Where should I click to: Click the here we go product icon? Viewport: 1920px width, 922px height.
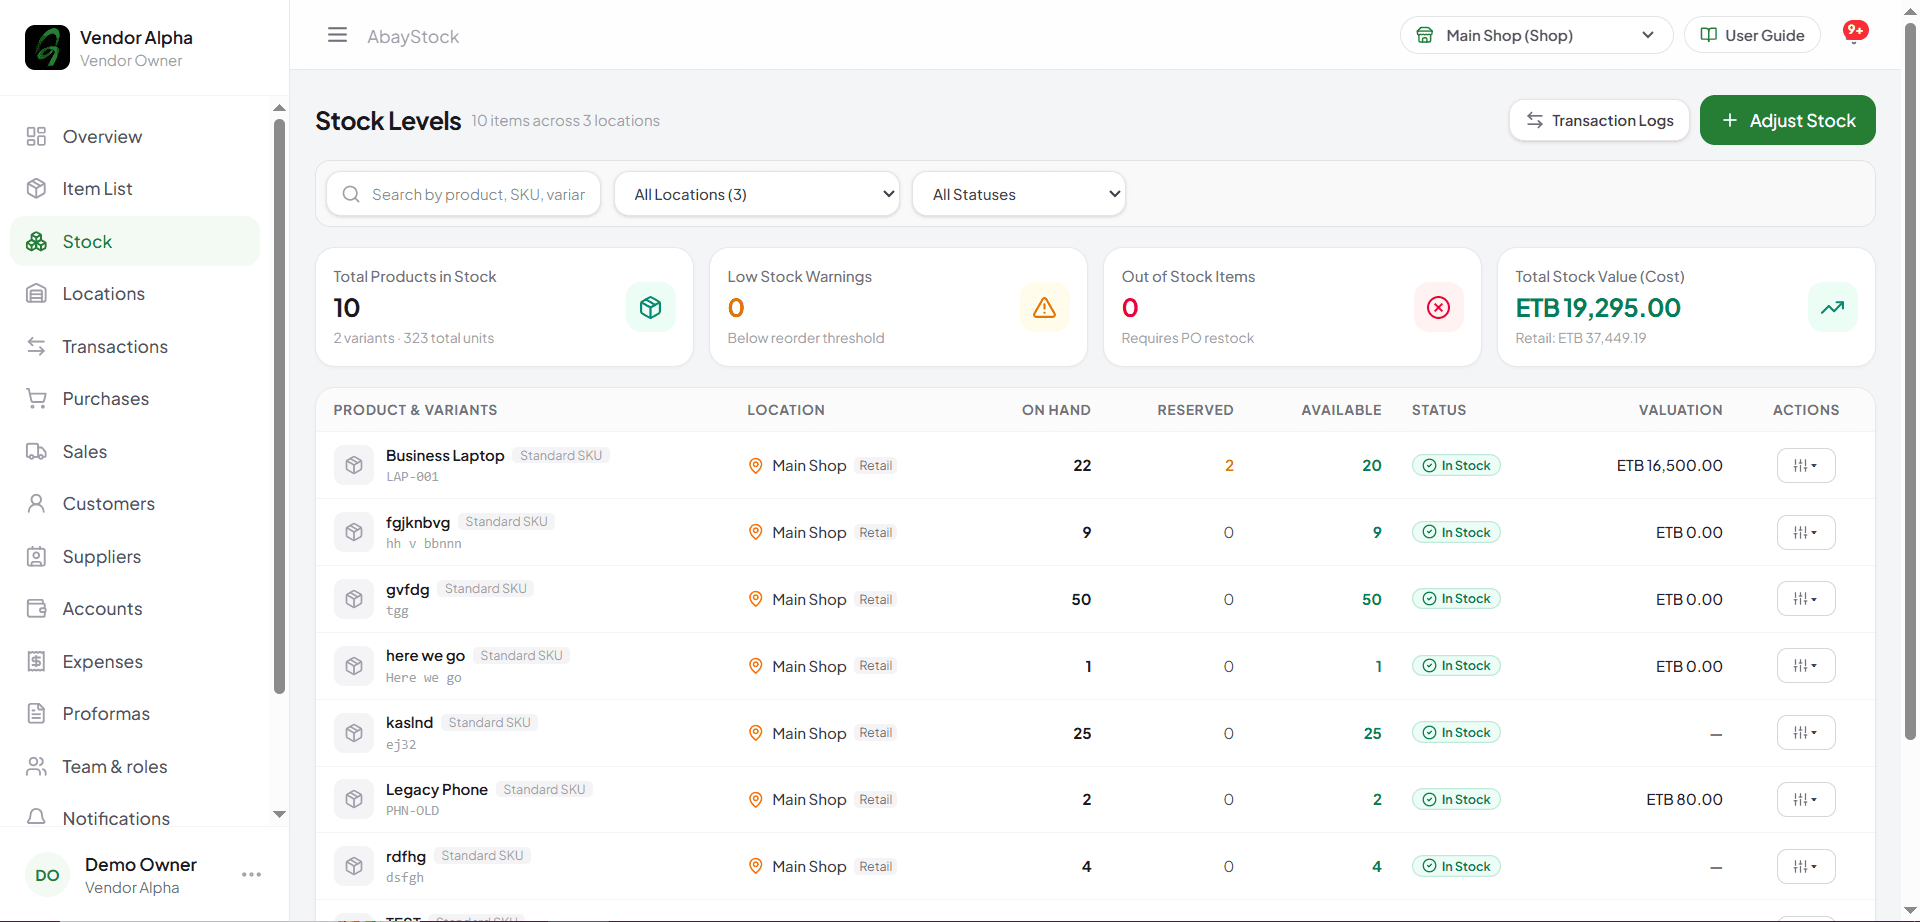(x=354, y=666)
